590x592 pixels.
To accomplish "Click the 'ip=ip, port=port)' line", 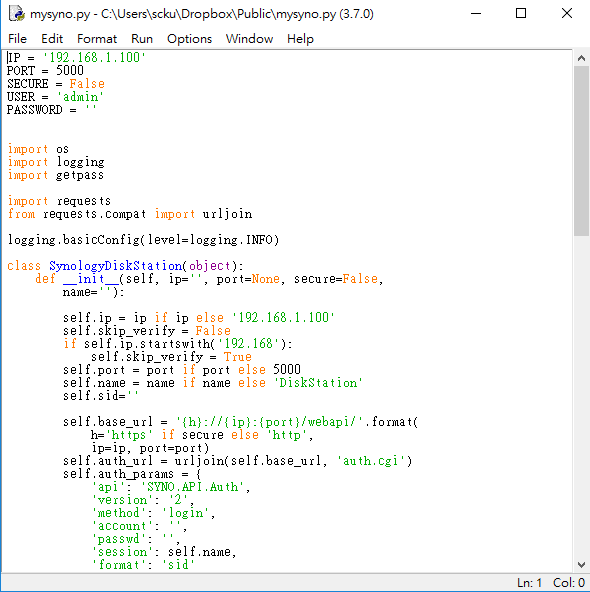I will coord(150,448).
